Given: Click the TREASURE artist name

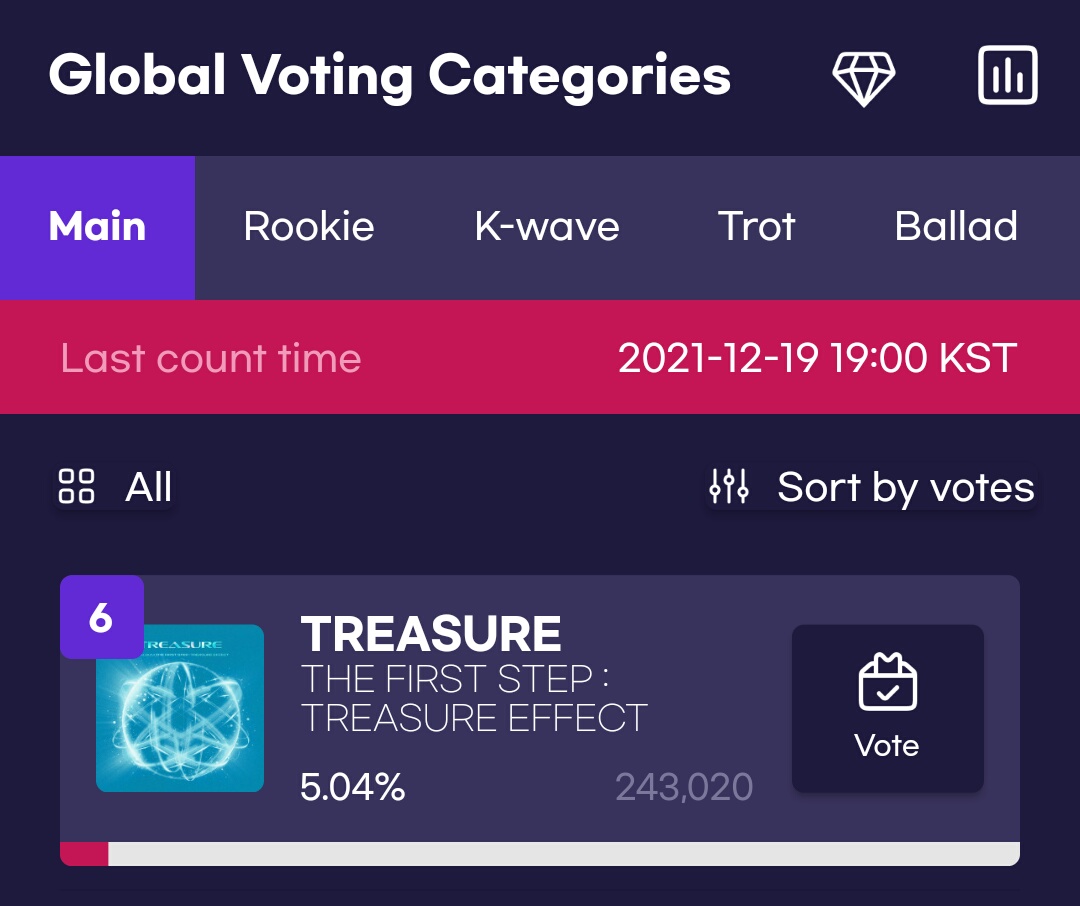Looking at the screenshot, I should [x=431, y=634].
